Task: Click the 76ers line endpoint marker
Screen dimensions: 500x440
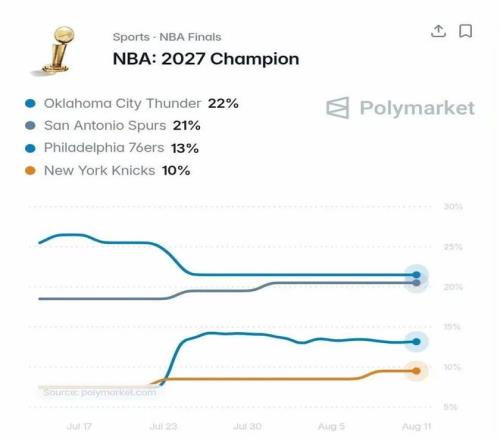Action: click(x=416, y=342)
